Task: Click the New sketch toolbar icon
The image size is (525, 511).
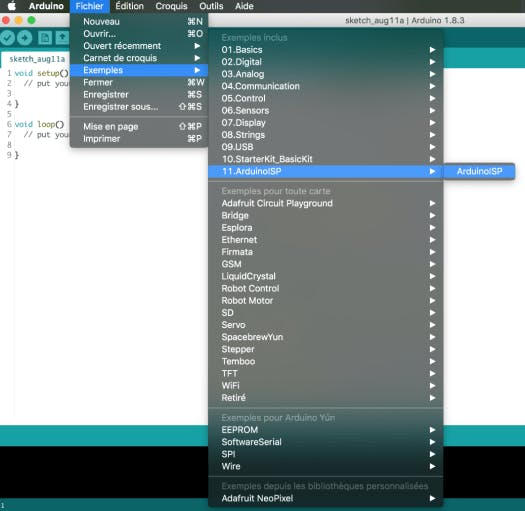Action: 45,38
